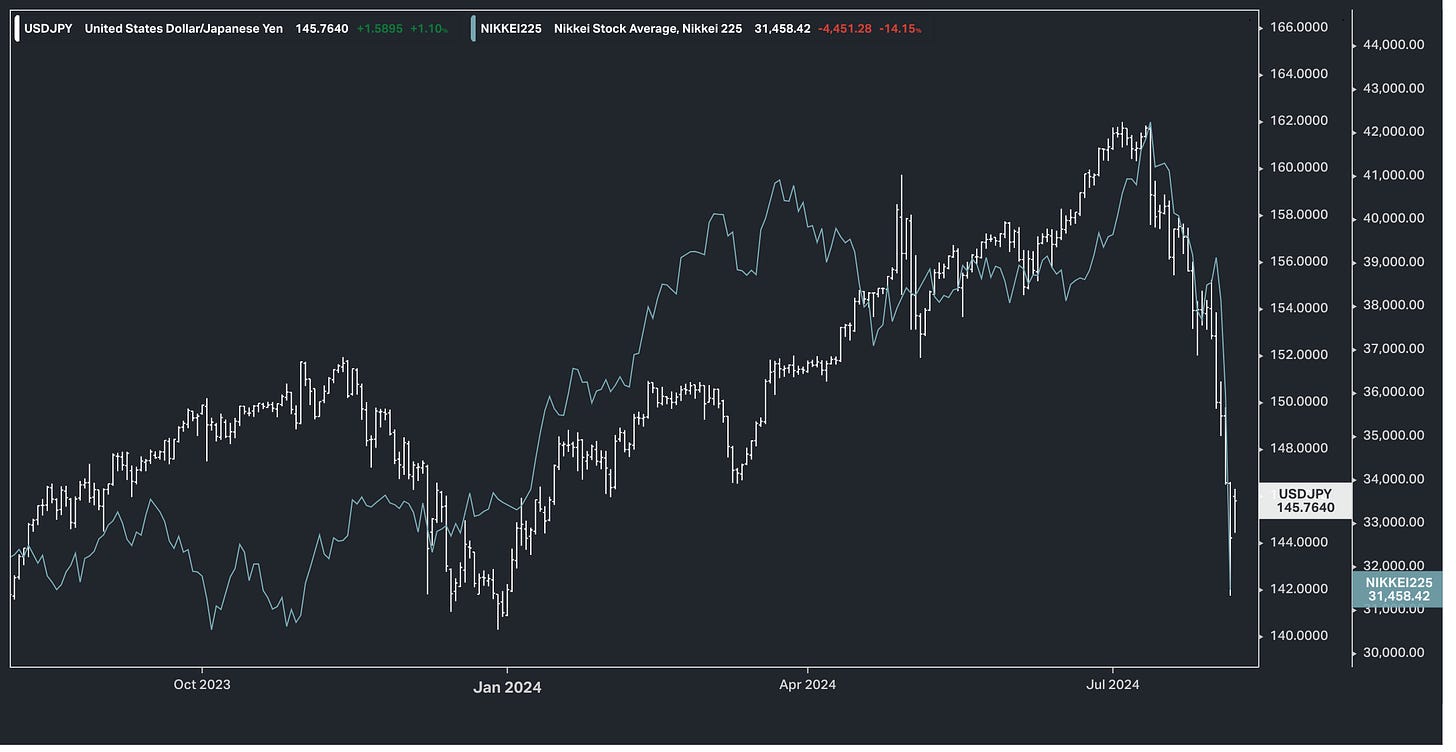The width and height of the screenshot is (1456, 752).
Task: Click 37,000.00 on the Nikkei axis
Action: pos(1393,349)
